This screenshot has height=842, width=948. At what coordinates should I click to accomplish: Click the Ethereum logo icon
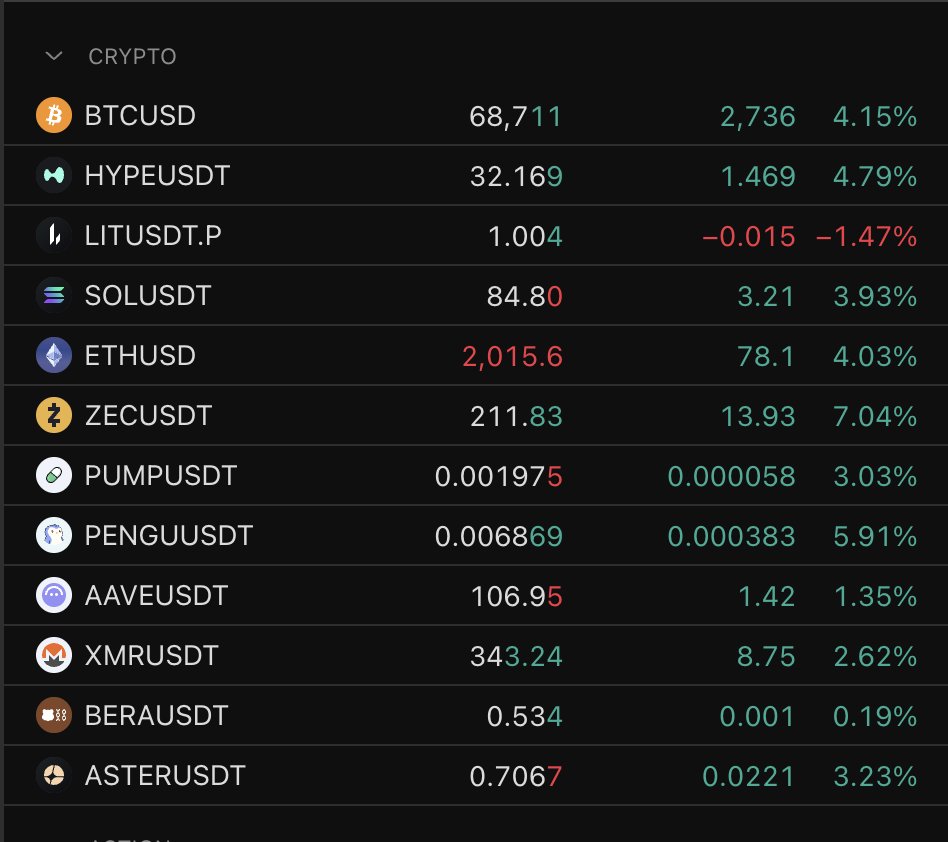pyautogui.click(x=54, y=355)
